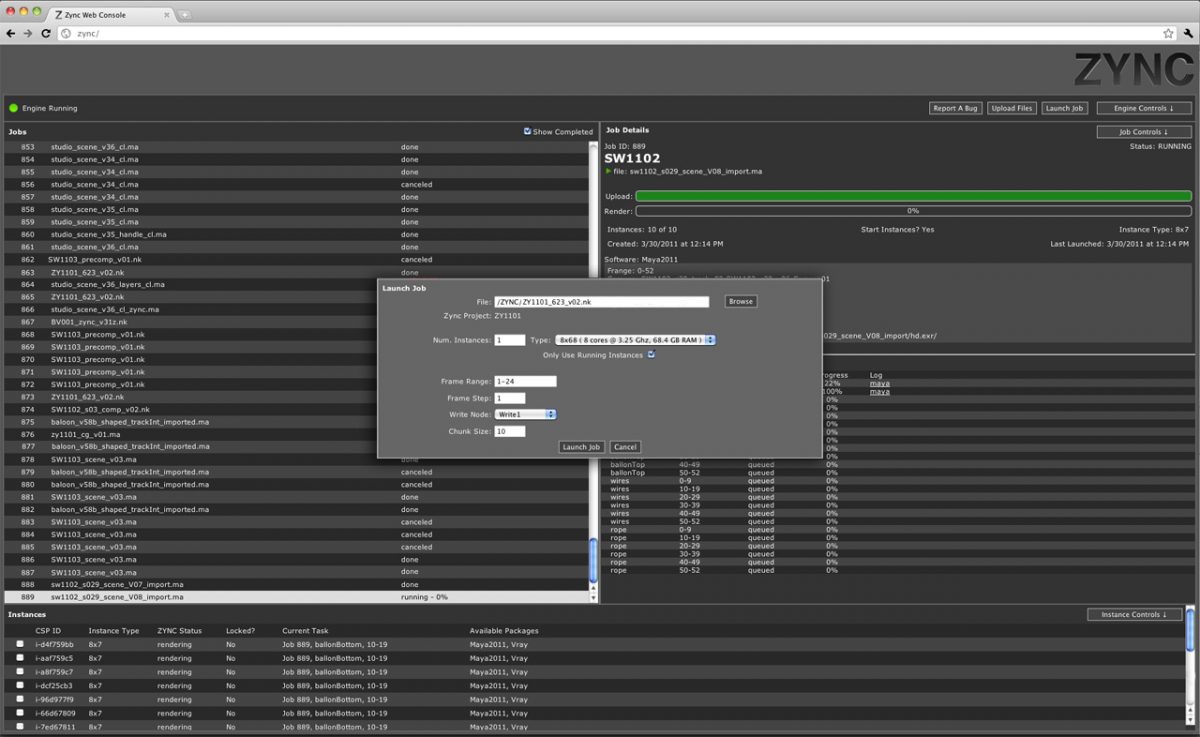The image size is (1200, 737).
Task: Click the green Engine Running status indicator
Action: tap(11, 108)
